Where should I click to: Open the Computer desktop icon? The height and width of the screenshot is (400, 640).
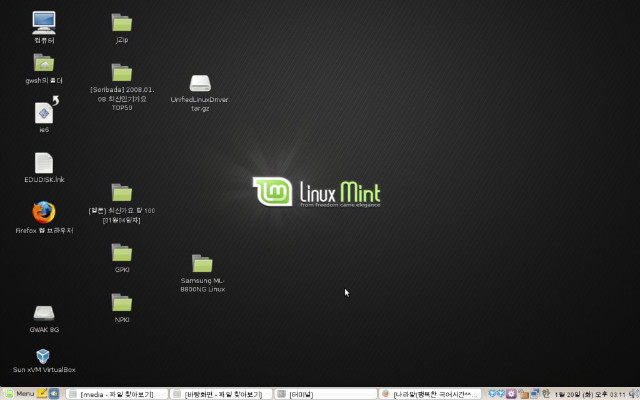click(44, 23)
